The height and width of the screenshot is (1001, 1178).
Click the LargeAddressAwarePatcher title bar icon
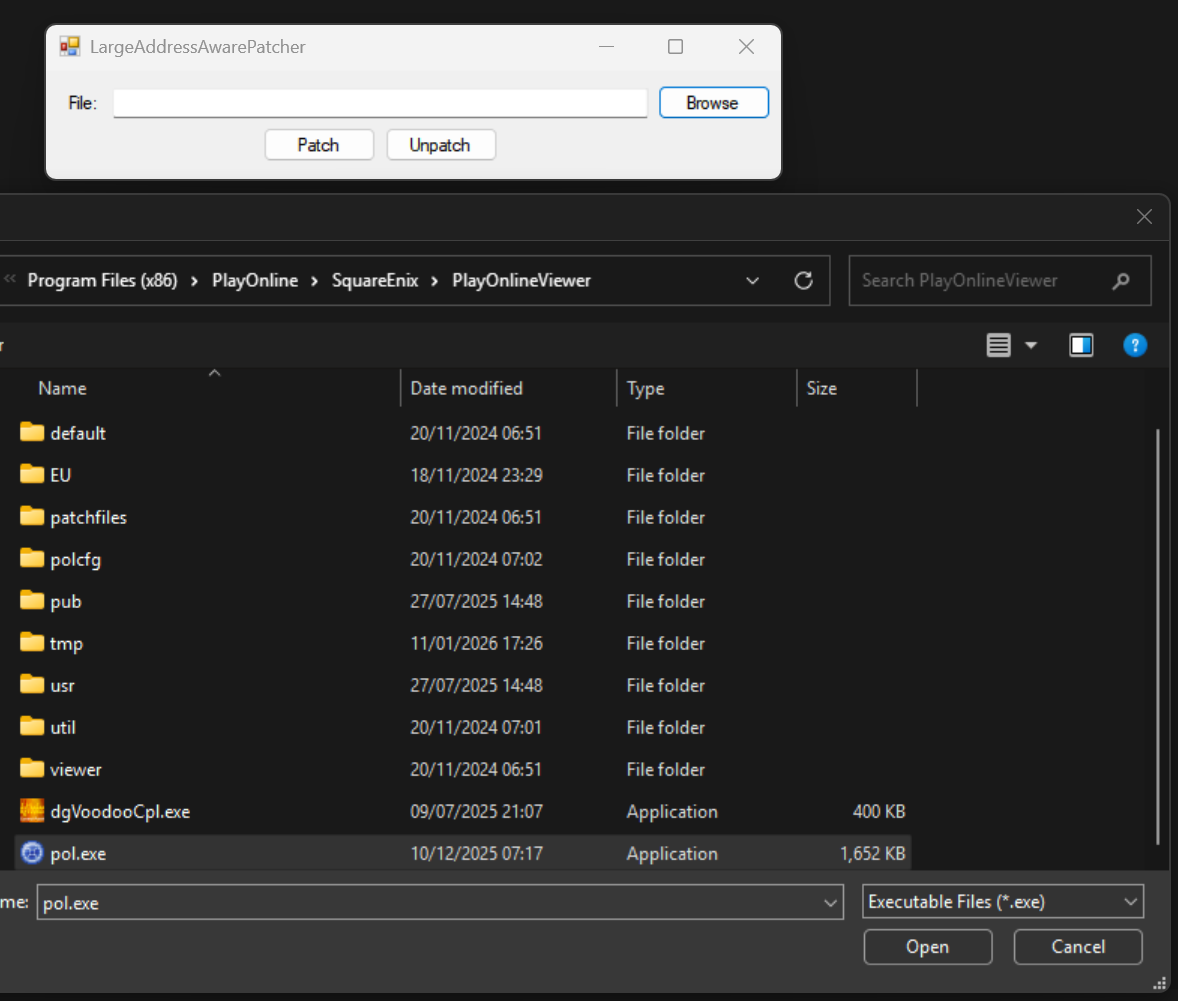click(x=69, y=47)
